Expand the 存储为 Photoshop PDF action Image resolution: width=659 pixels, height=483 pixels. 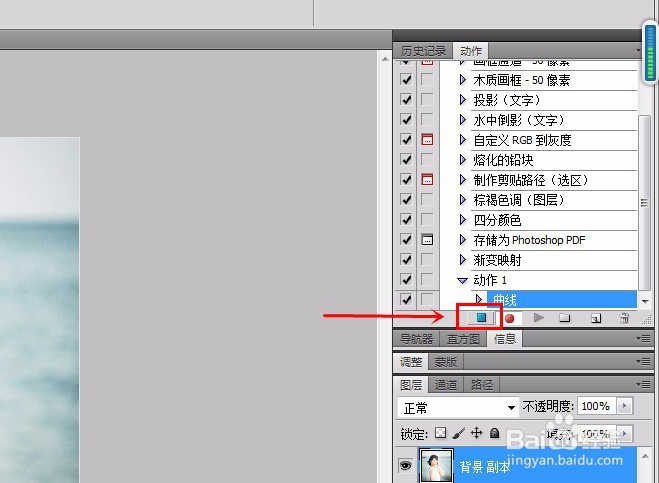tap(463, 240)
